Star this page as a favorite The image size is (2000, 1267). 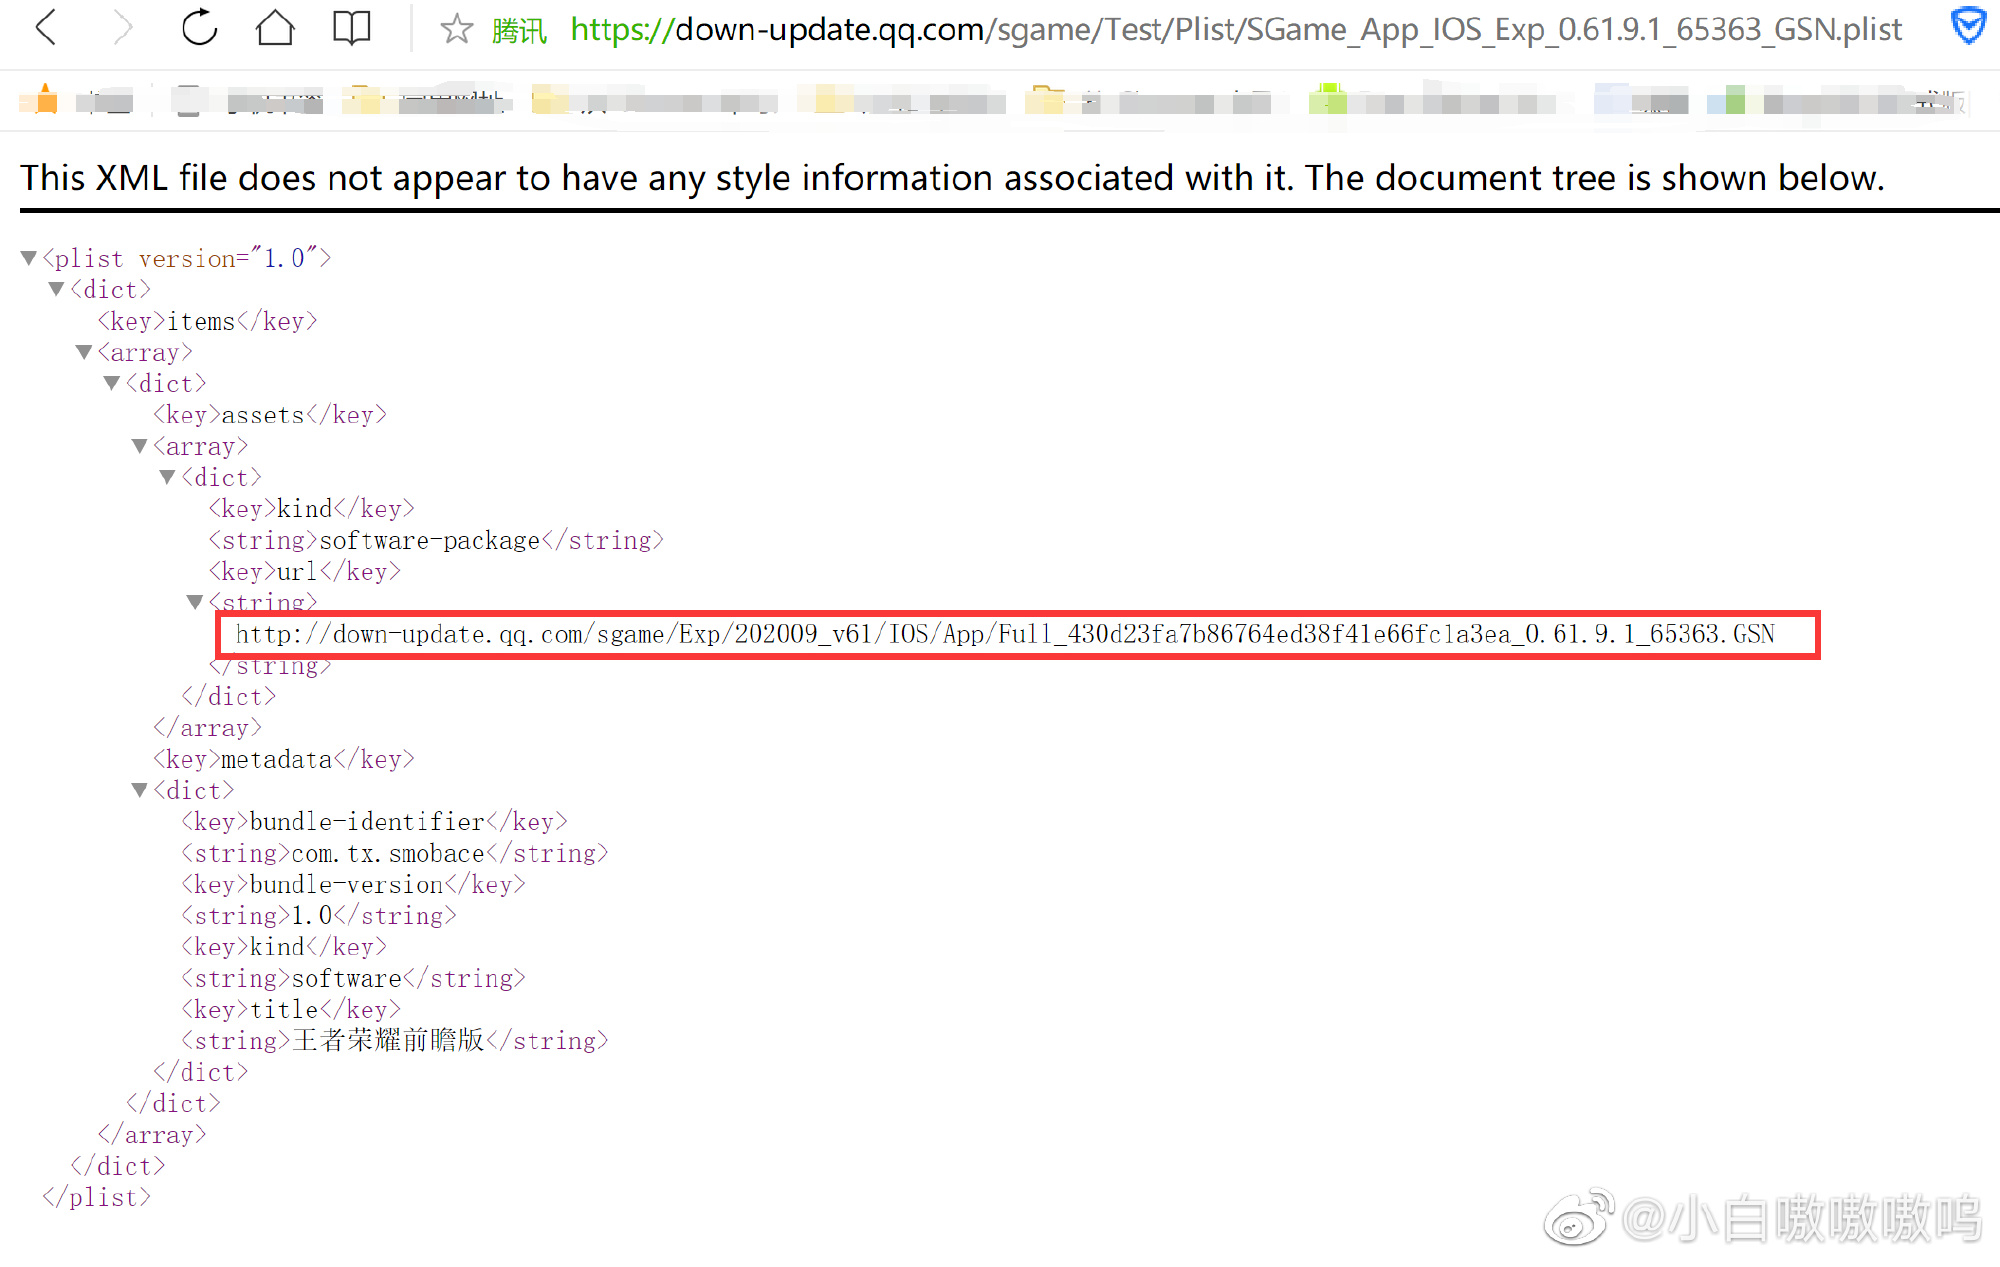pos(456,29)
